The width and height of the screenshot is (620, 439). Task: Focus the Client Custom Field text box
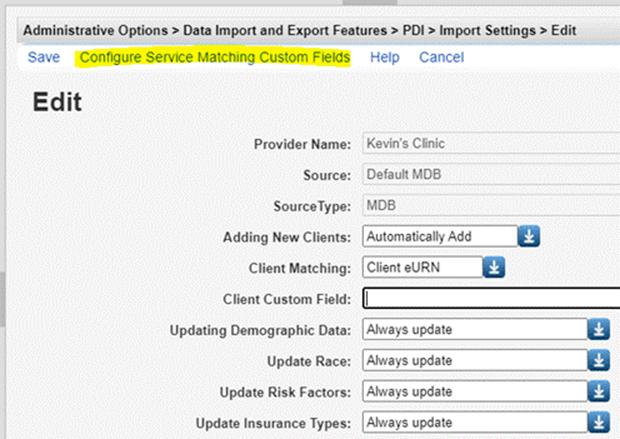[490, 298]
